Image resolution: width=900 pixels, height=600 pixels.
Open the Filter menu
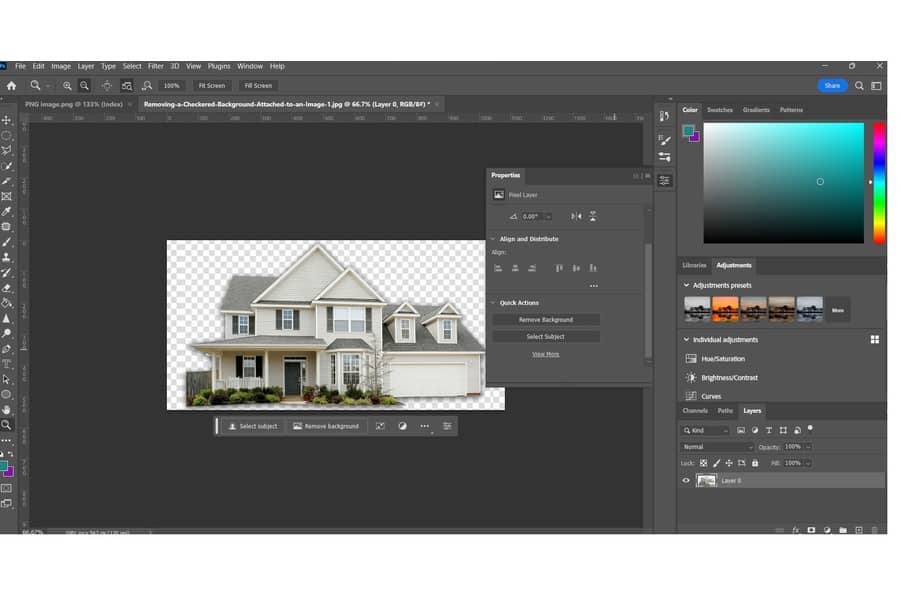pyautogui.click(x=156, y=66)
